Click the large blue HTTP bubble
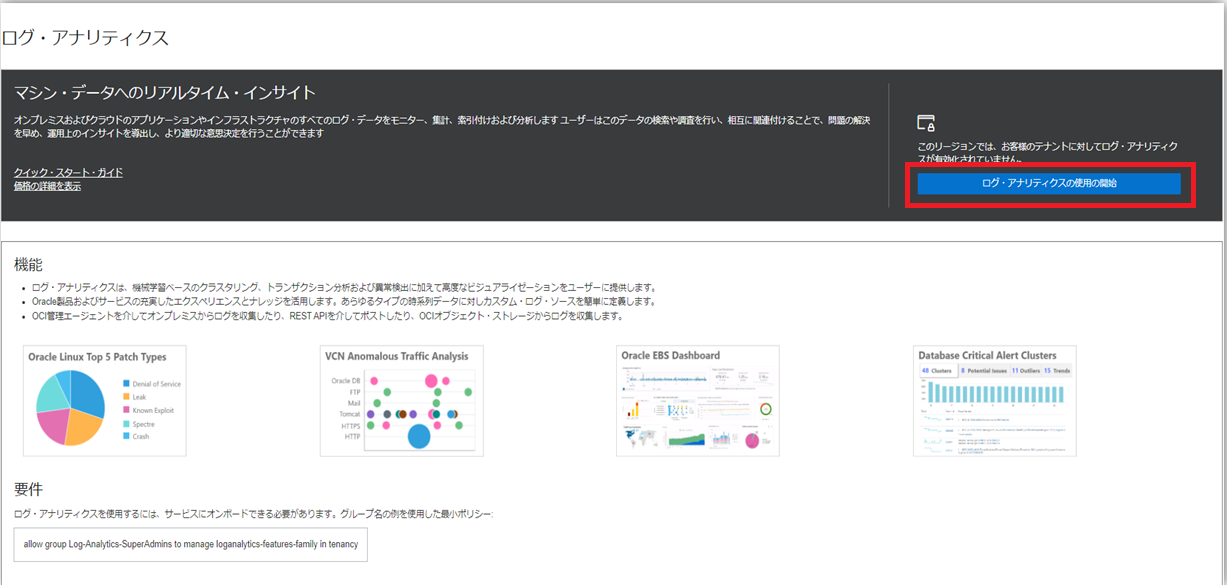Image resolution: width=1227 pixels, height=585 pixels. tap(420, 436)
